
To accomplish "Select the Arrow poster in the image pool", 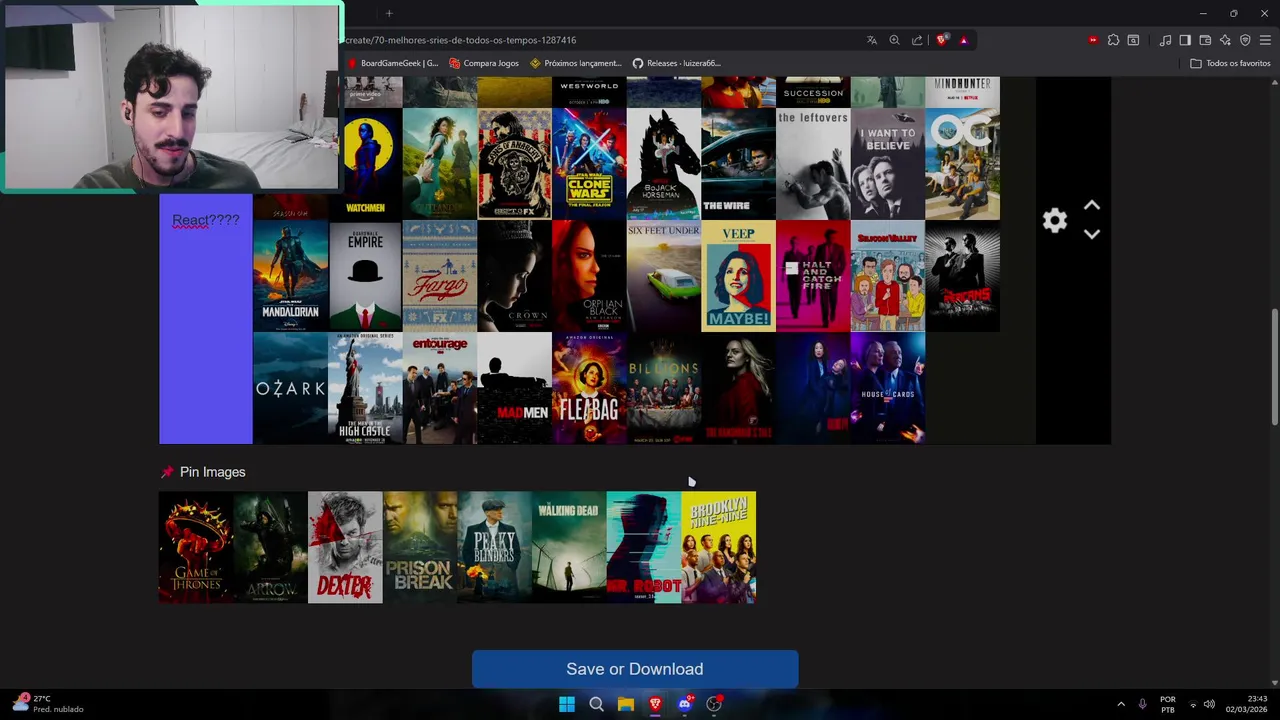I will [270, 547].
